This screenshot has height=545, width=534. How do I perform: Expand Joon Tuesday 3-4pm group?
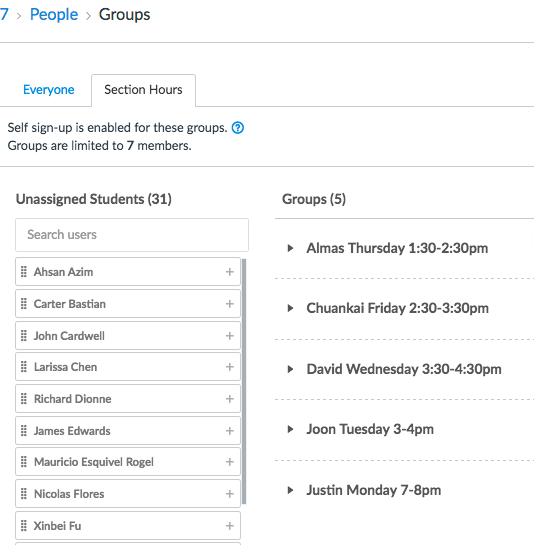(290, 429)
